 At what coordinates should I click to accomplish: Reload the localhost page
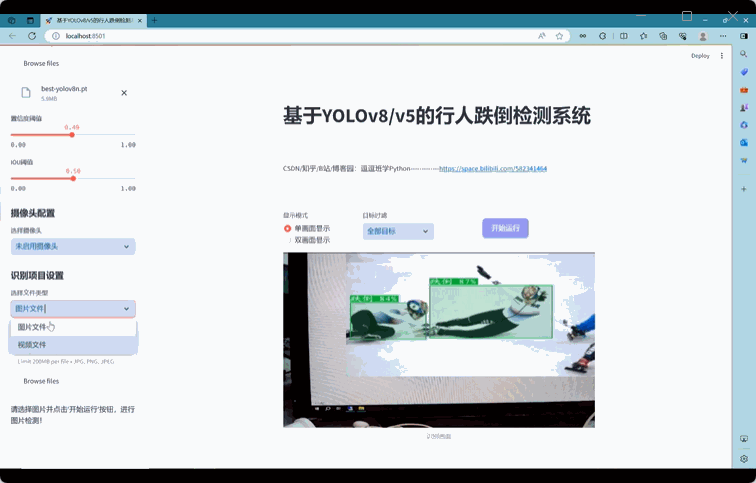coord(32,36)
